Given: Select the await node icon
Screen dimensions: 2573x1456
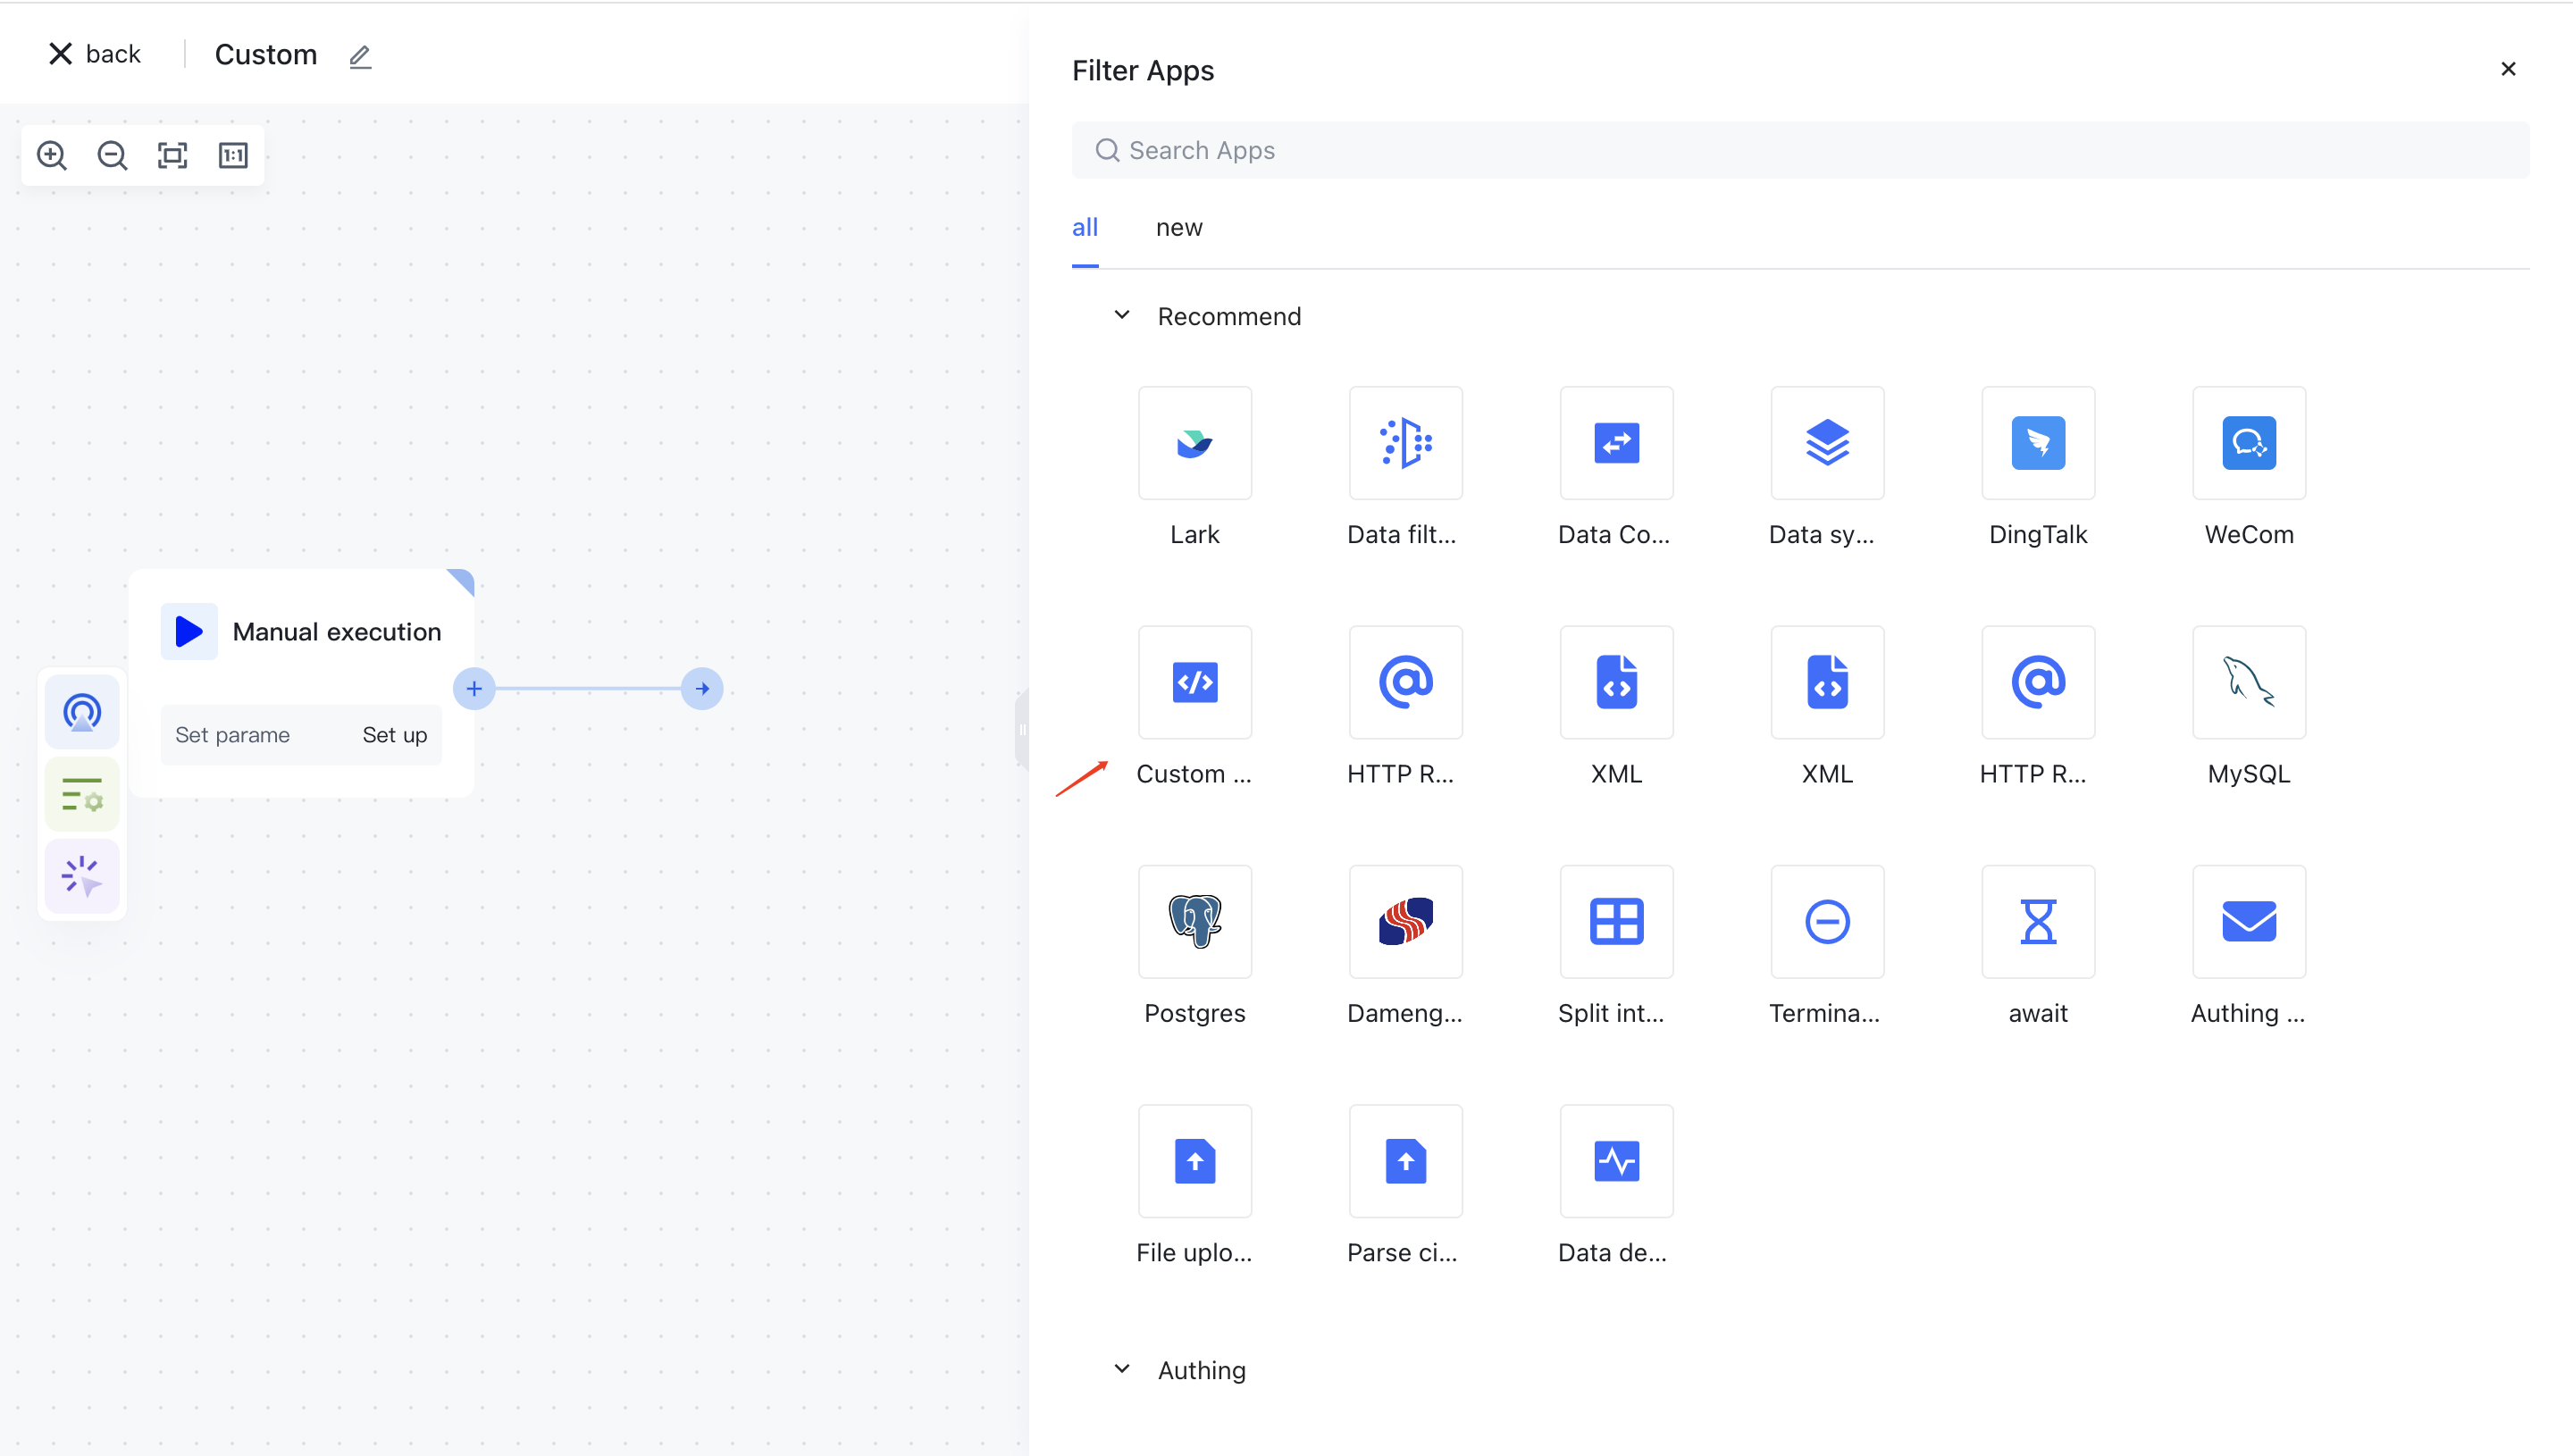Looking at the screenshot, I should pos(2036,922).
